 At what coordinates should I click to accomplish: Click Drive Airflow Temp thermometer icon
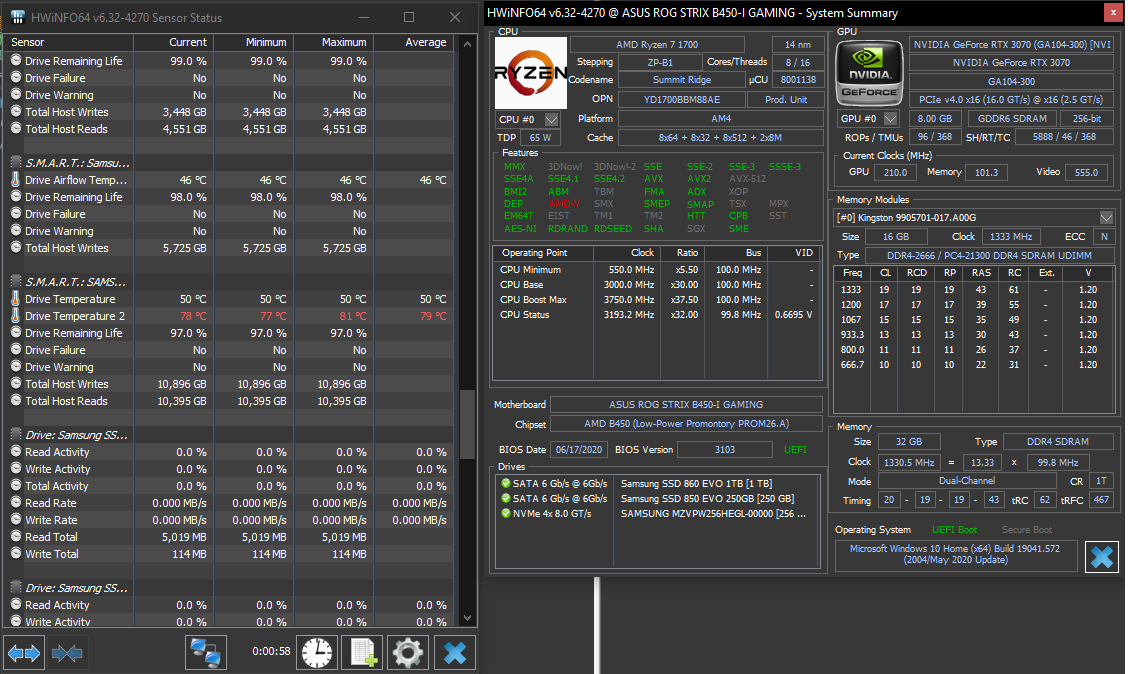click(16, 179)
